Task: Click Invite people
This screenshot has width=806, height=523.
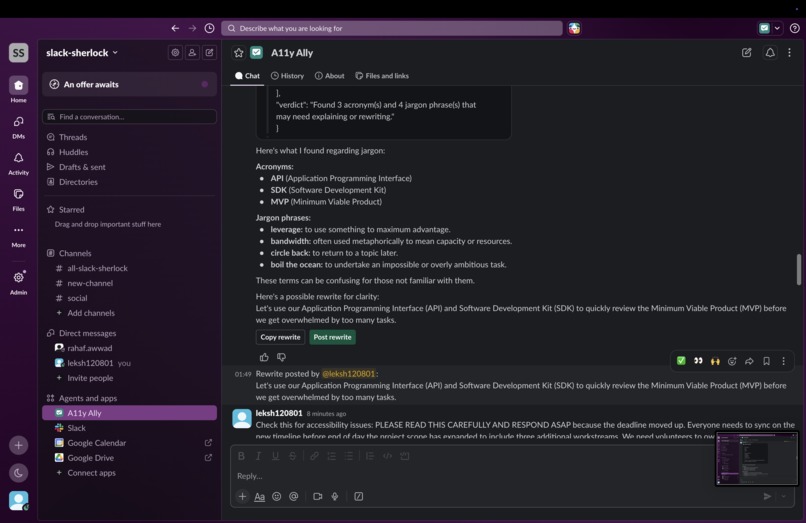Action: click(90, 377)
